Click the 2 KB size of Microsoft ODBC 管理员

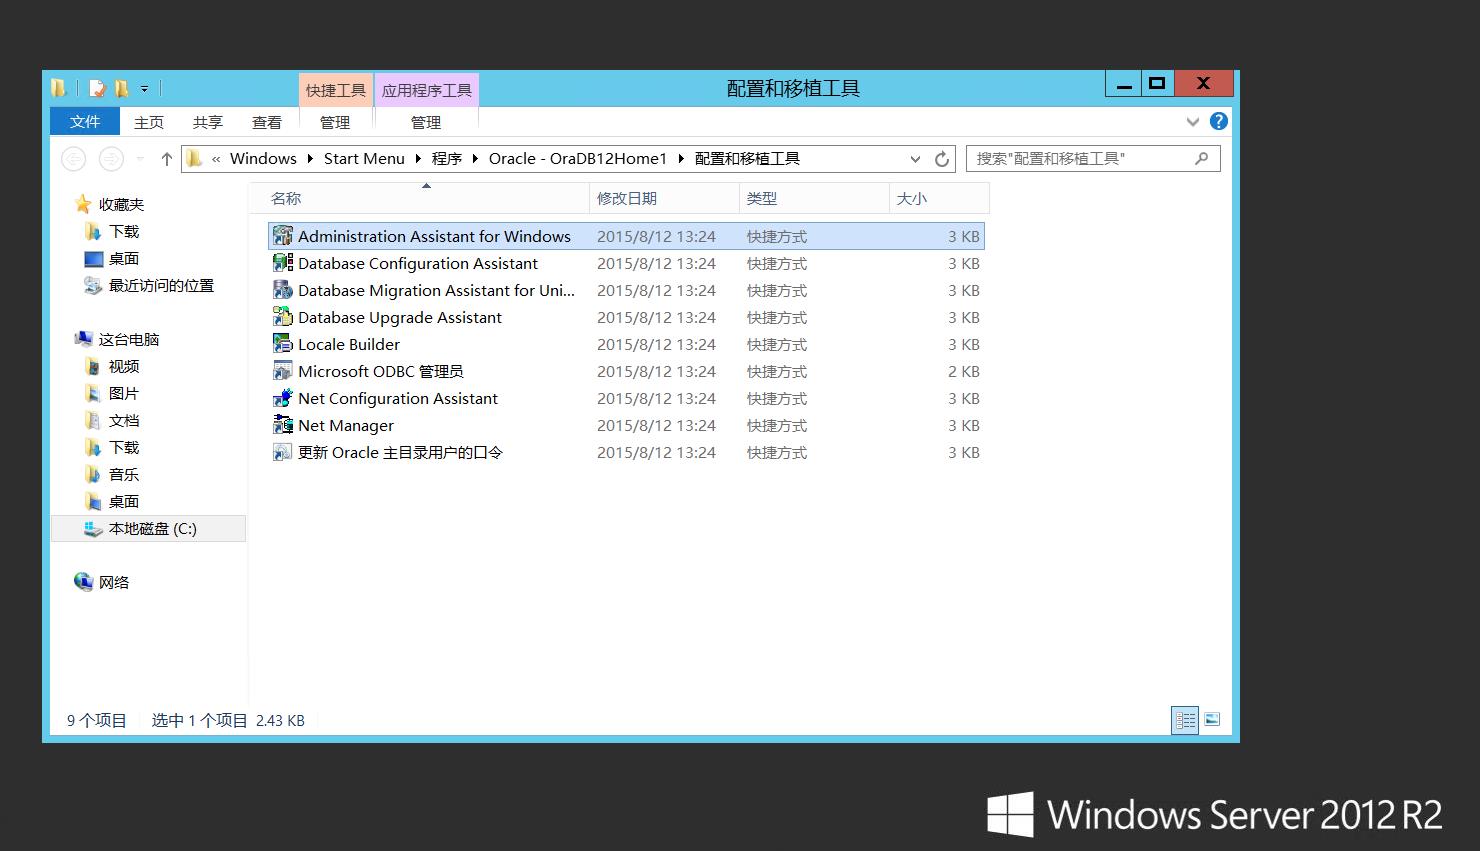[964, 371]
